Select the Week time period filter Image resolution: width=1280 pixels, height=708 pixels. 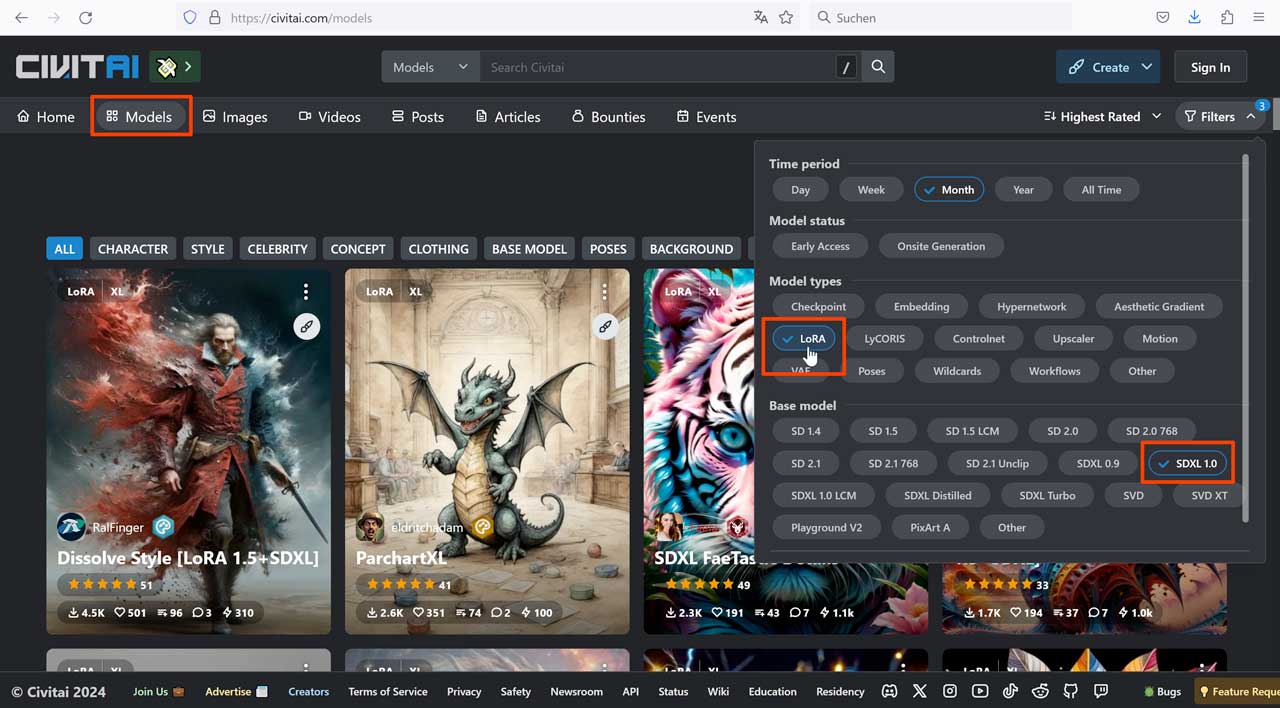871,190
